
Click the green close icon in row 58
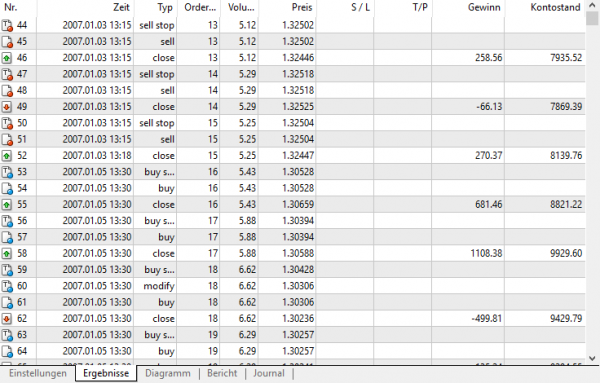tap(7, 254)
